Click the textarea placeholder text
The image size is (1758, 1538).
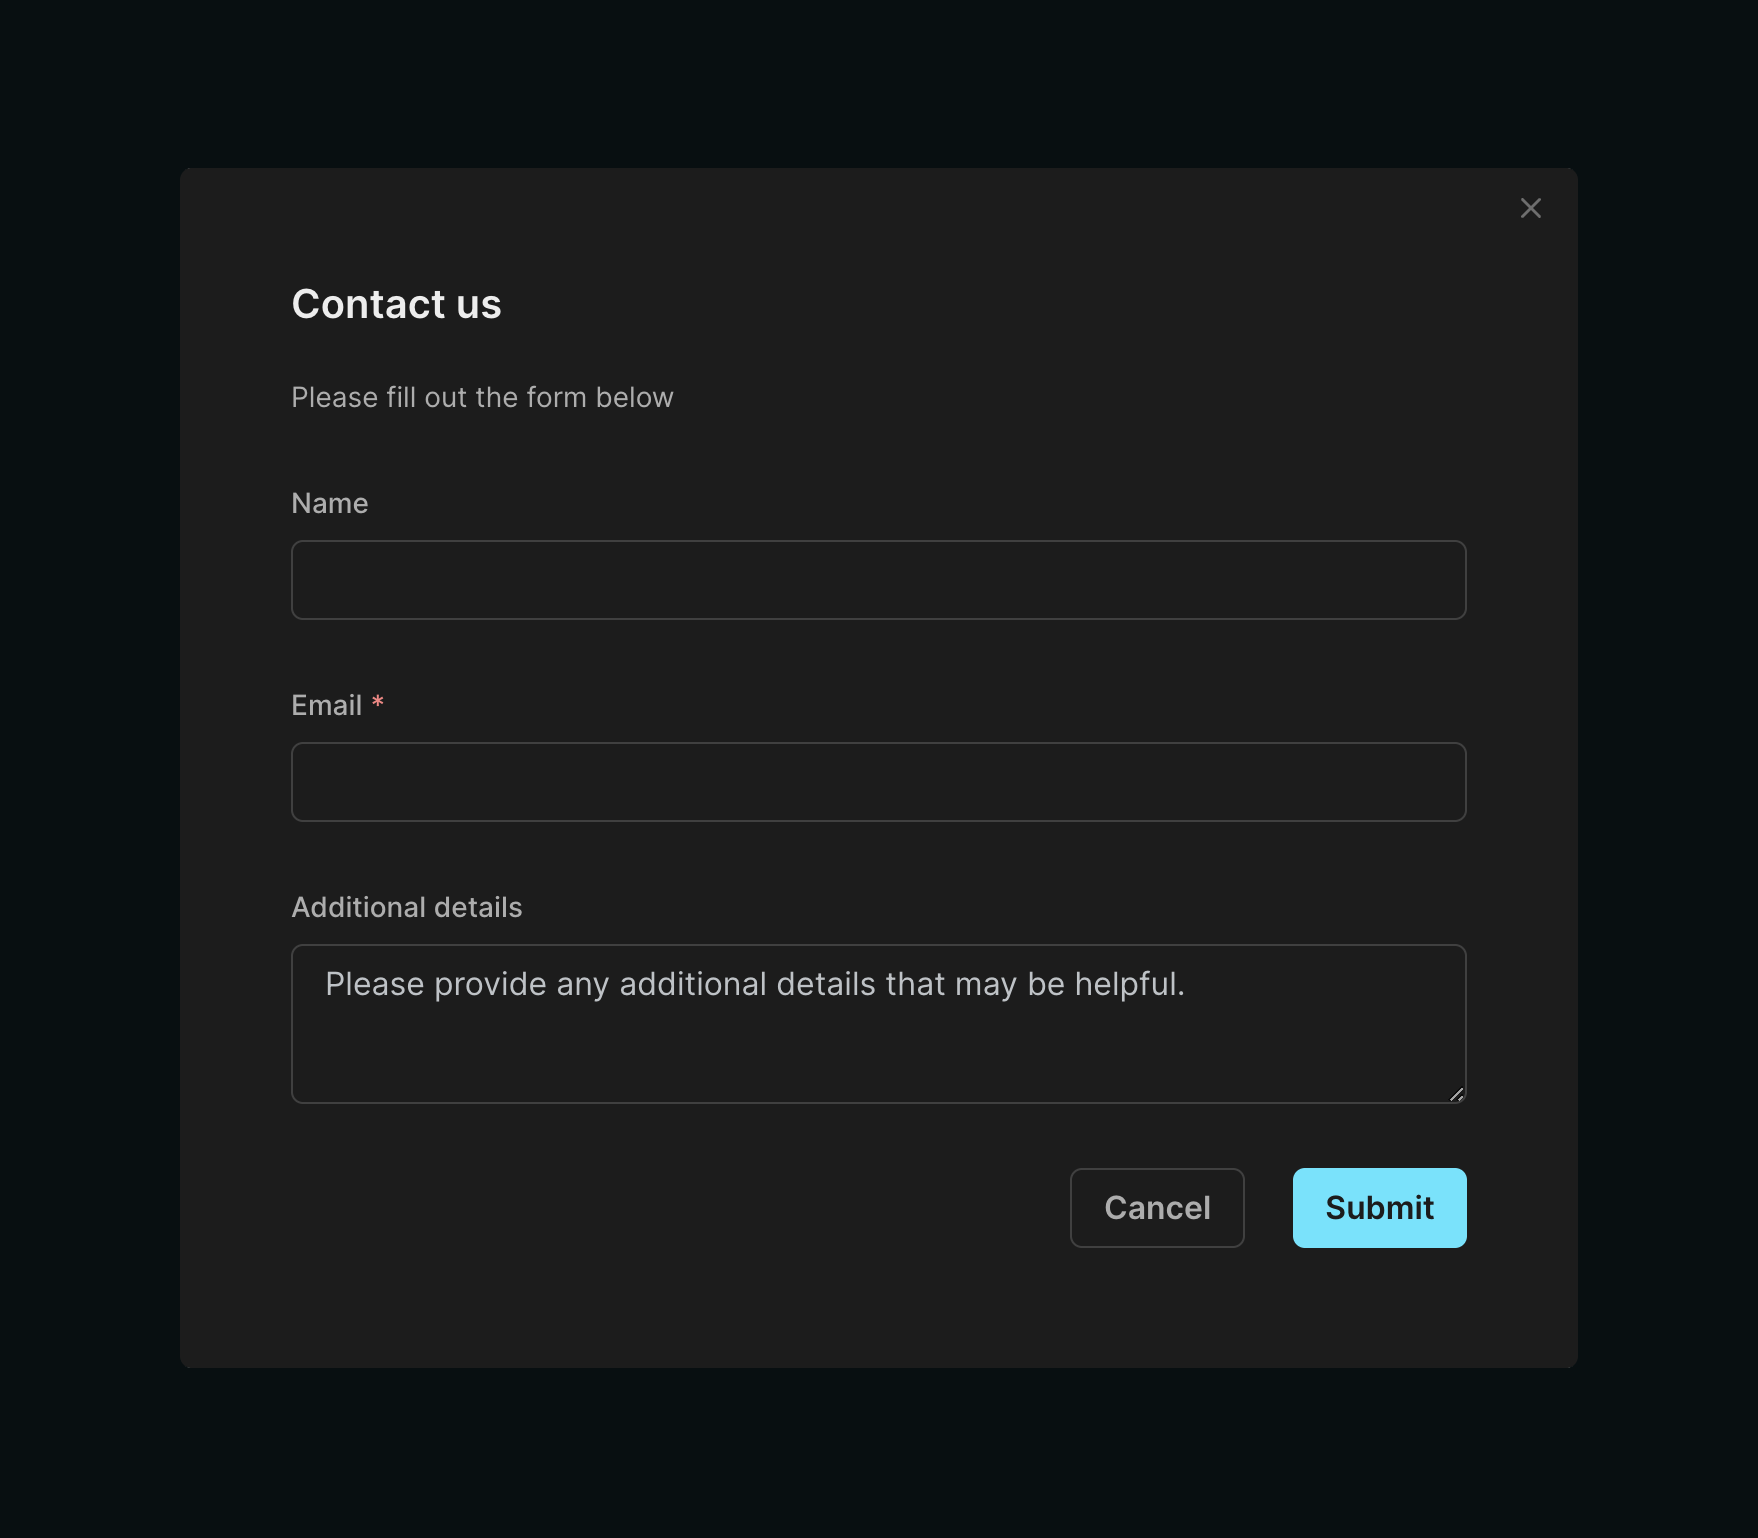754,984
